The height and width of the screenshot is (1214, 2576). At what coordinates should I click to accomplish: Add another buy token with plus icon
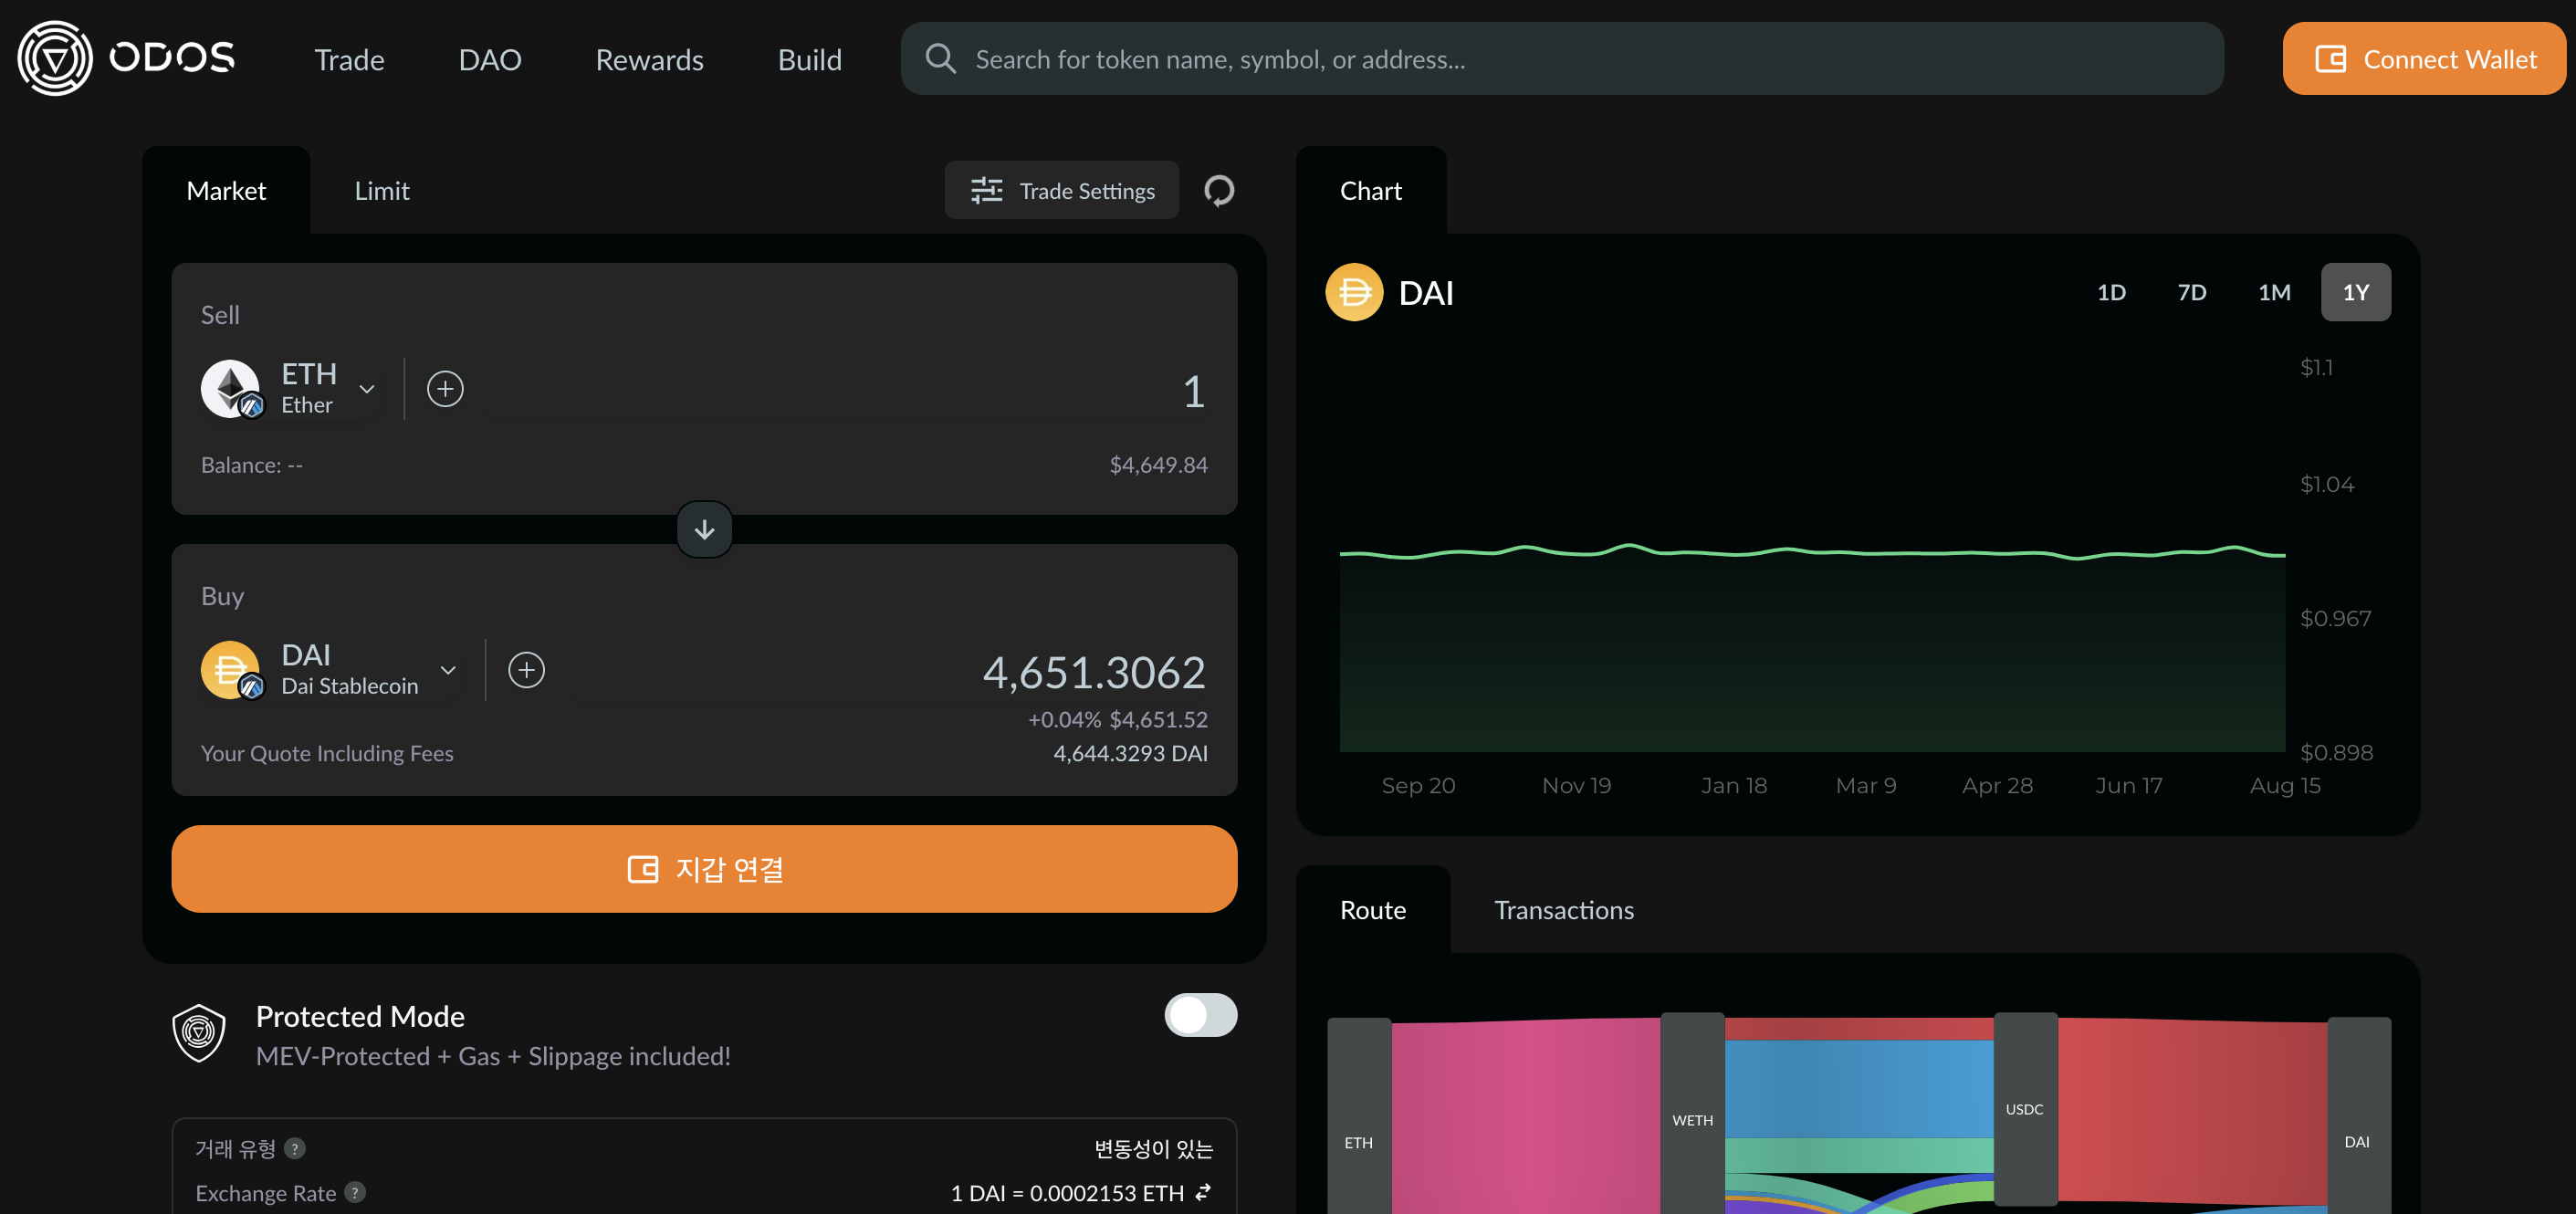pyautogui.click(x=526, y=670)
